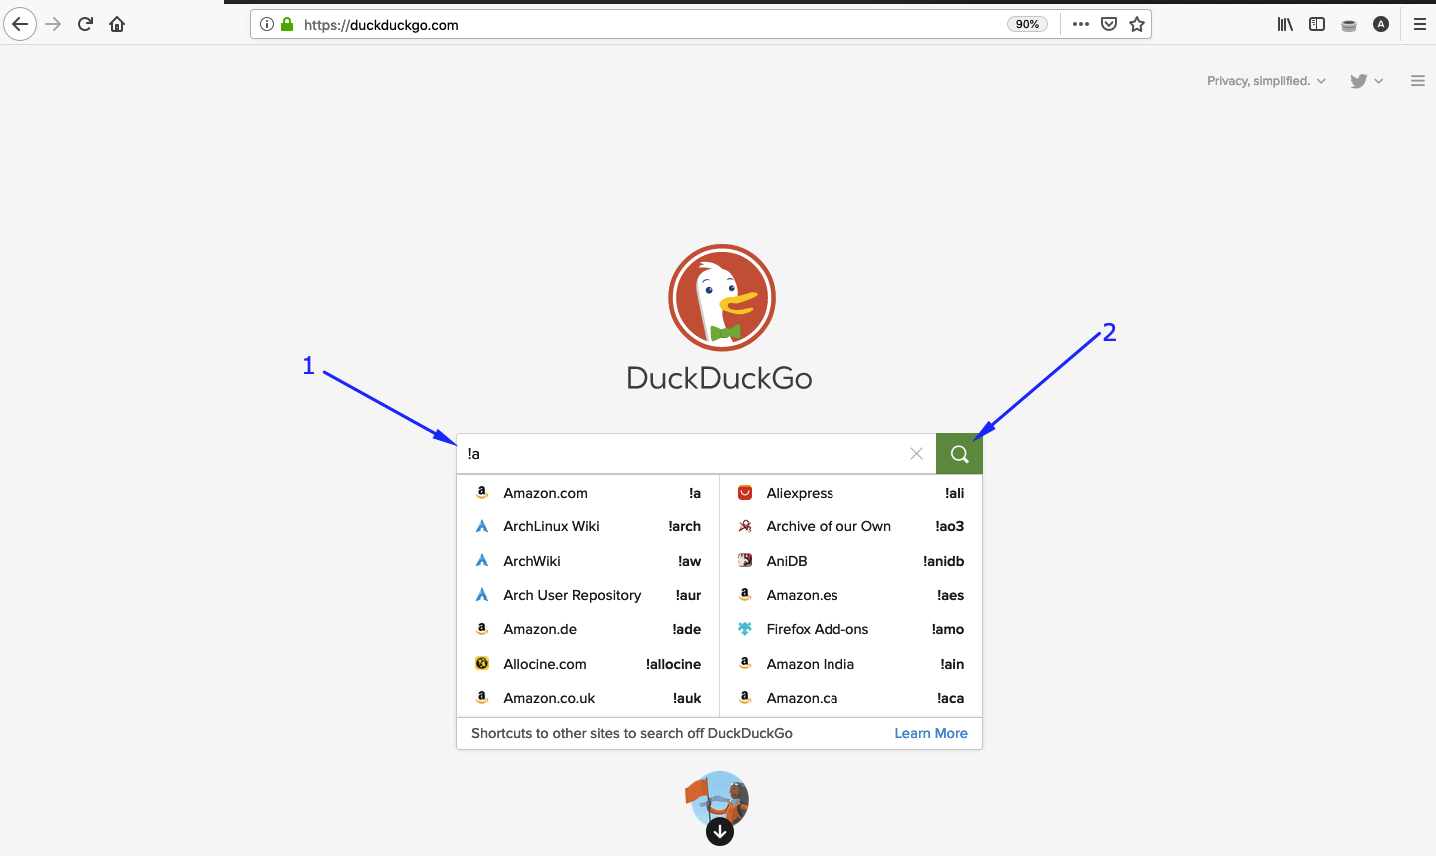
Task: Select the Amazon.com bang suggestion
Action: (546, 492)
